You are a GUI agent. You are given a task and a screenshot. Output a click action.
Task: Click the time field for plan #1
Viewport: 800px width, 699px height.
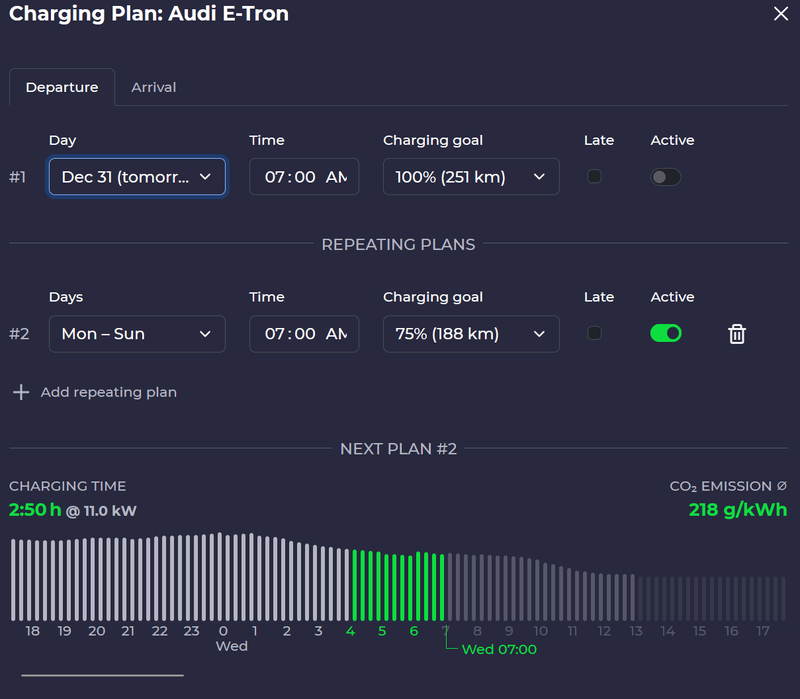[304, 177]
